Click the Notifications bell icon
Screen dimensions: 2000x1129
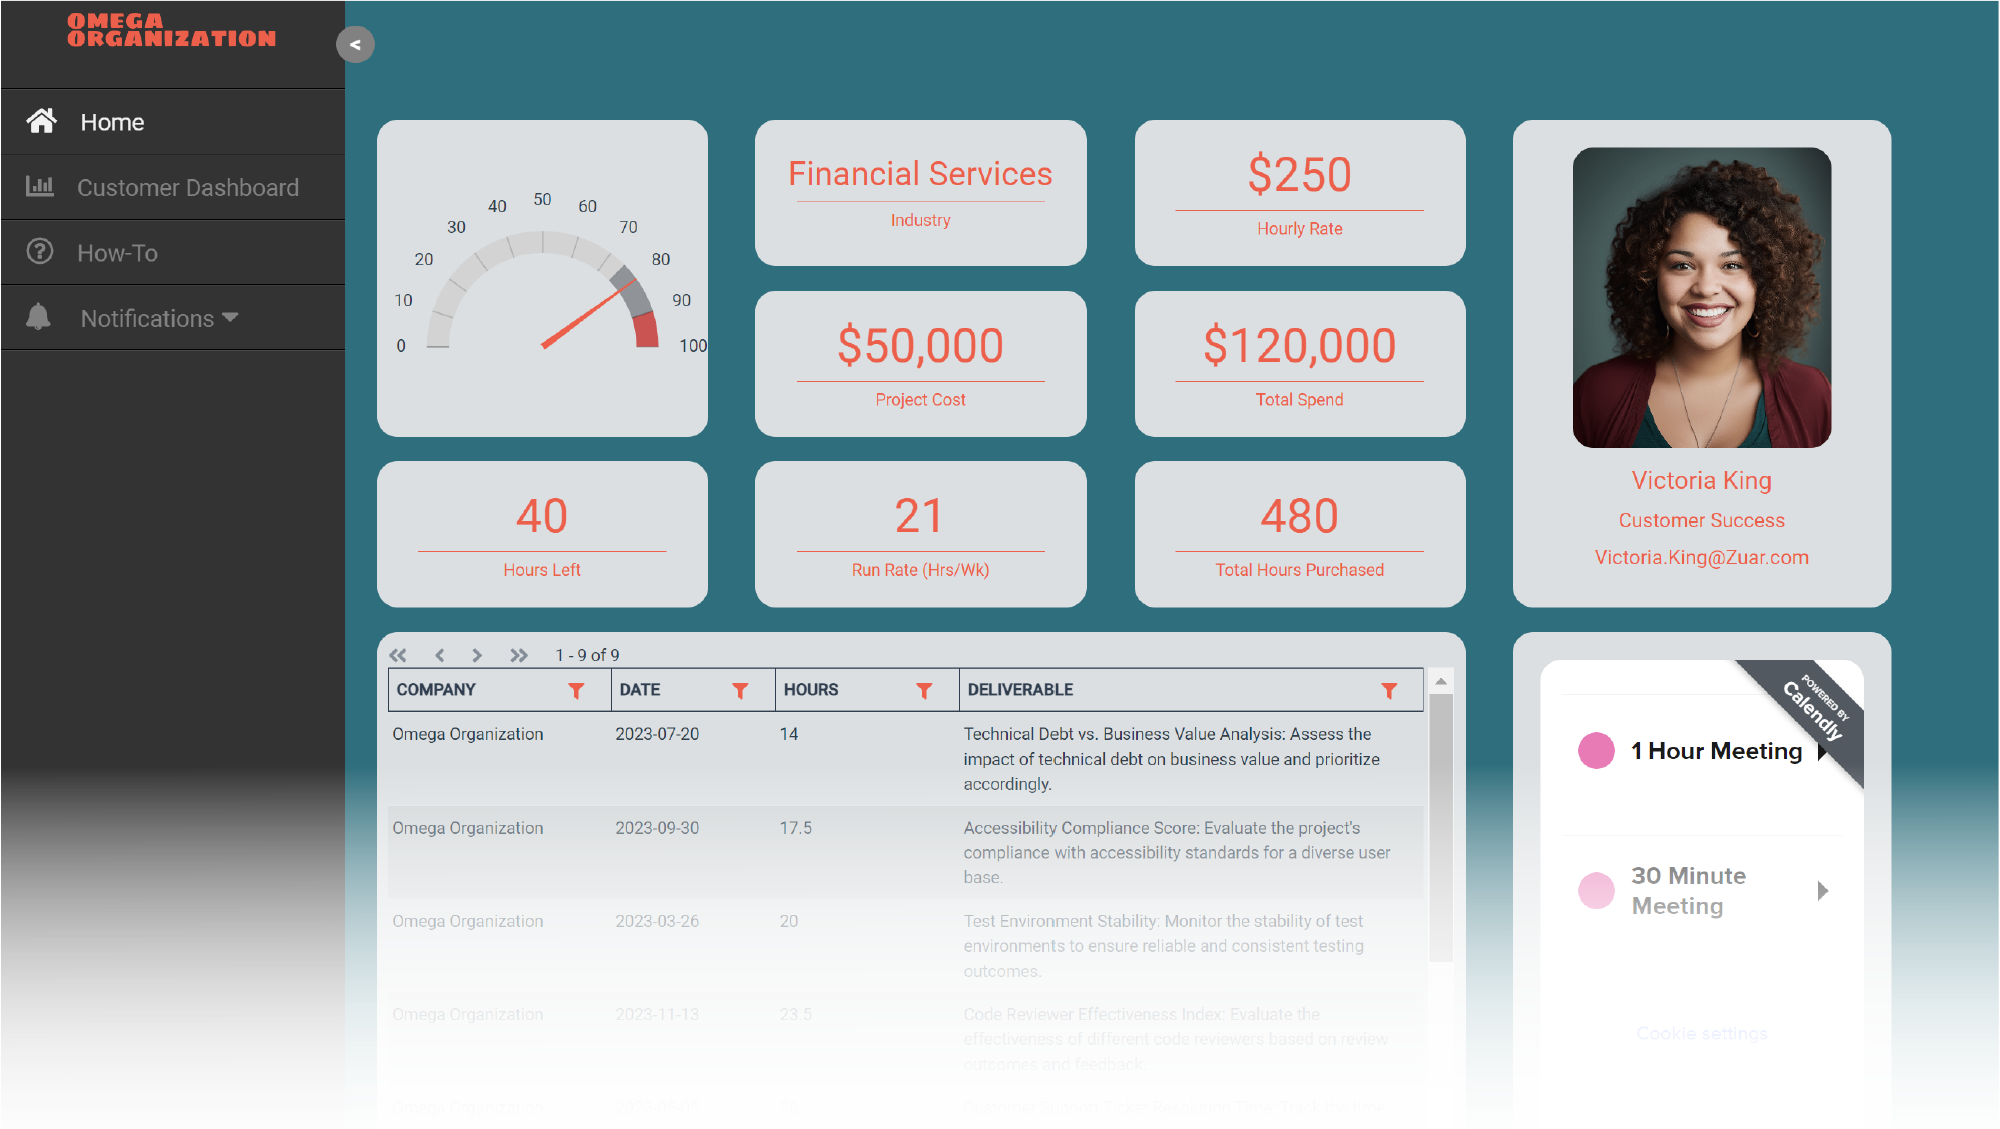point(38,316)
